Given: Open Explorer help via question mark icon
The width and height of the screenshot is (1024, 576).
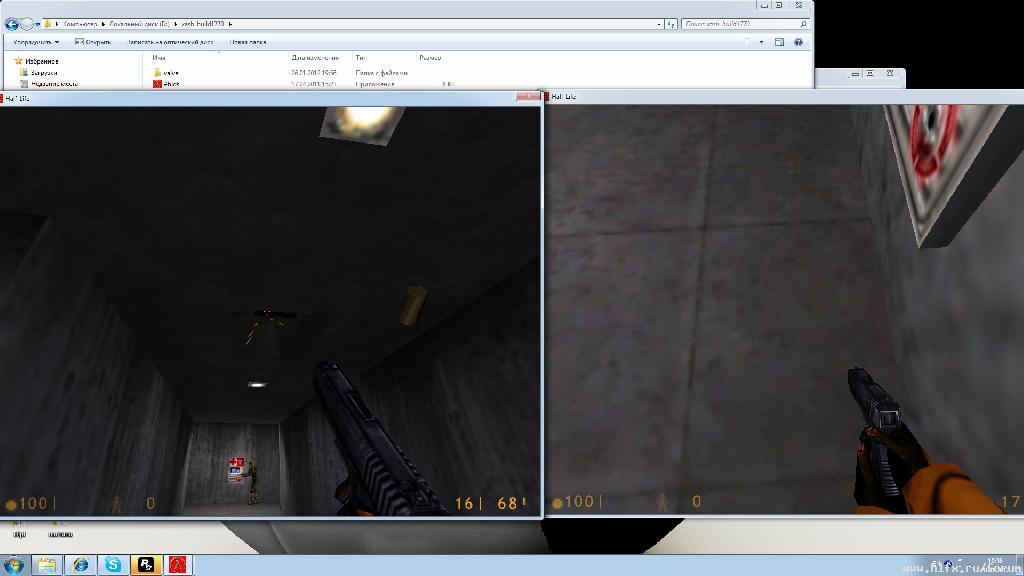Looking at the screenshot, I should [x=798, y=42].
